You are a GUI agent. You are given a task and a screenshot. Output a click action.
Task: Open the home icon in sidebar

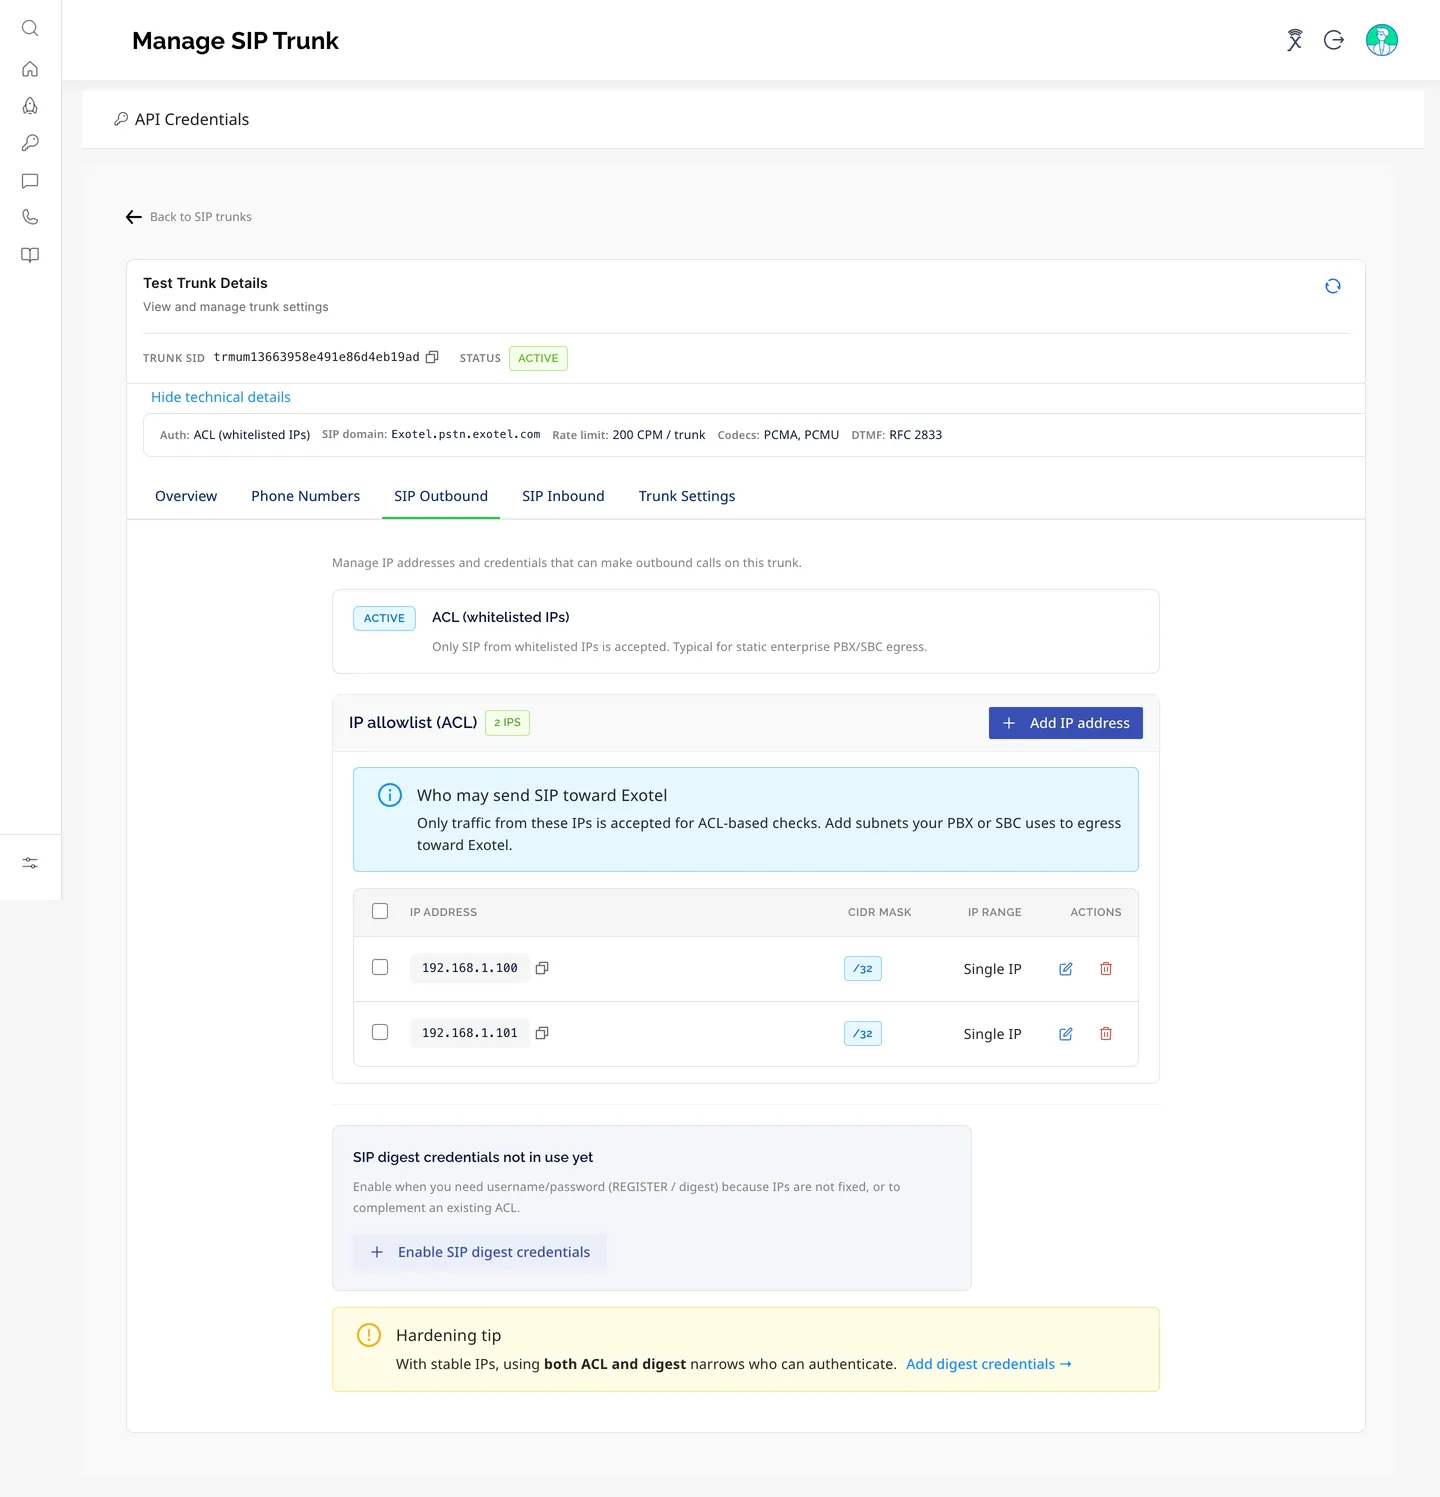point(30,69)
